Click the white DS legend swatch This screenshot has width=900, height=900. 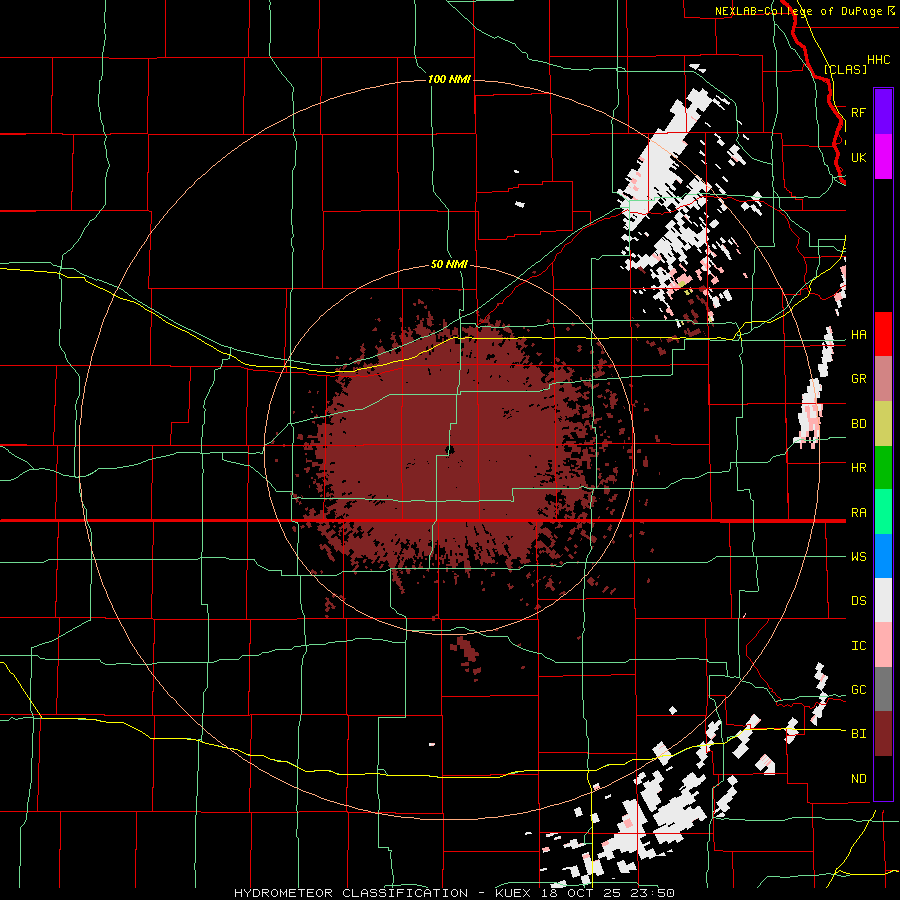coord(883,600)
